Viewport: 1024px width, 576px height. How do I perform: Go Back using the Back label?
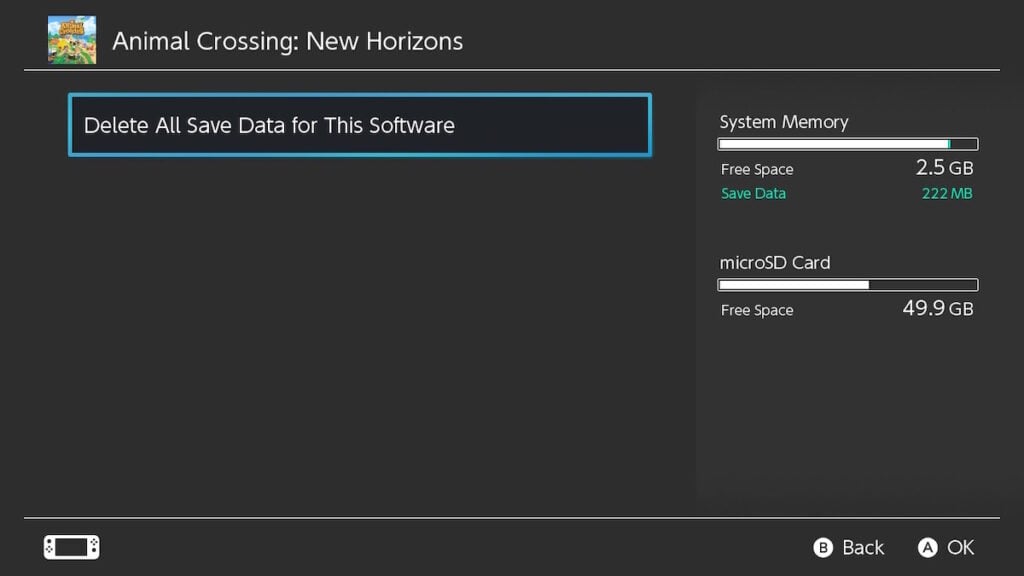tap(861, 547)
